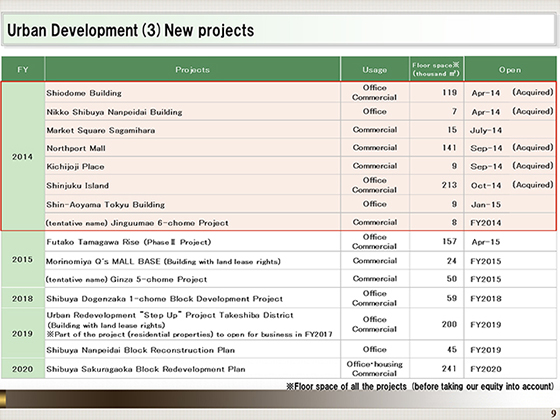This screenshot has width=560, height=420.
Task: Click 'Shinjuku Island' project name
Action: click(78, 185)
